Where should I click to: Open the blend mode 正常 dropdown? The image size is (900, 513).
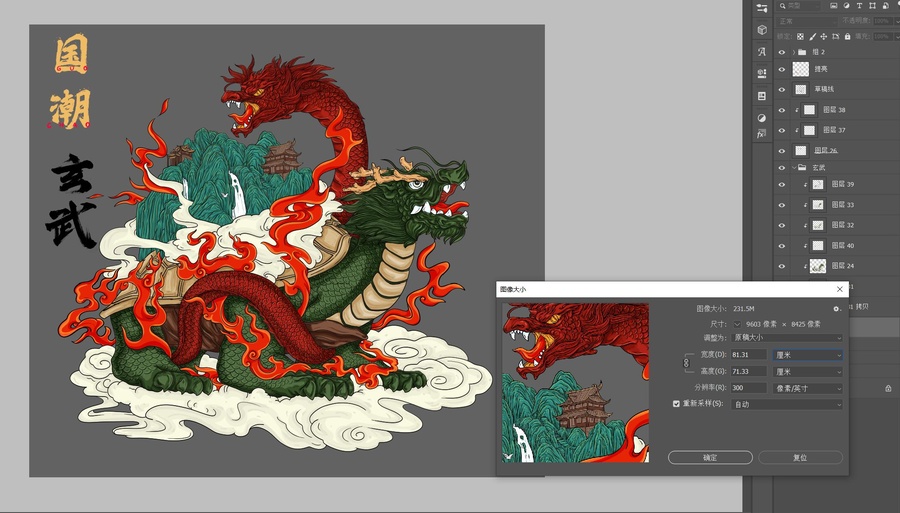point(806,21)
